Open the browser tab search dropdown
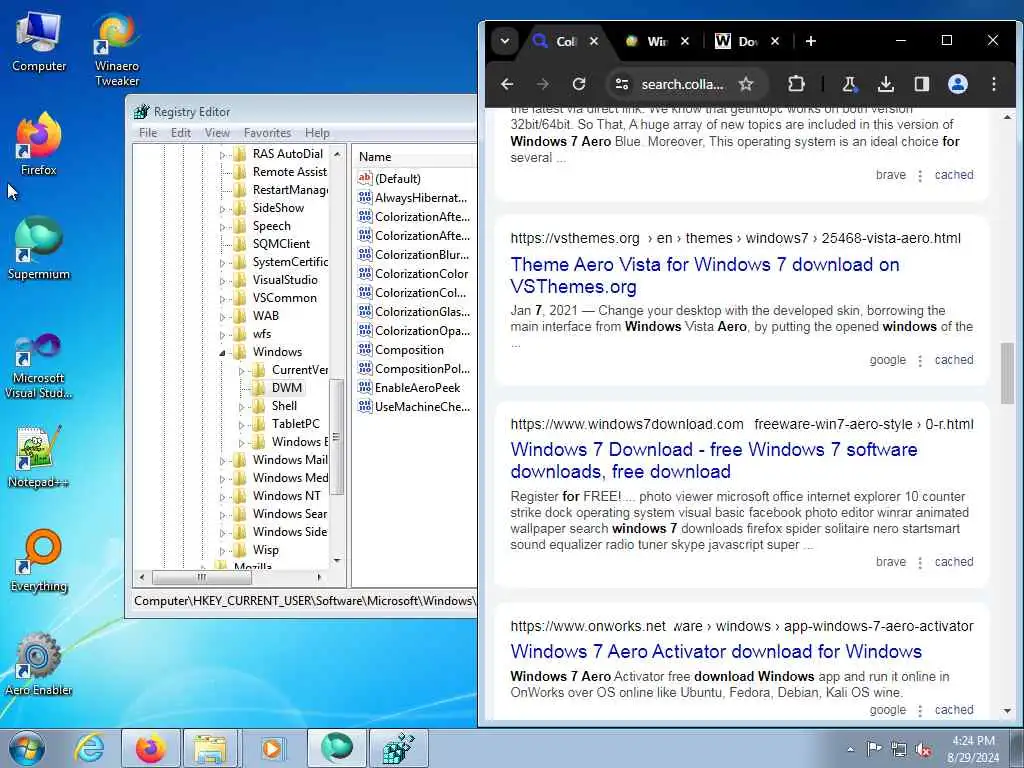 click(504, 41)
